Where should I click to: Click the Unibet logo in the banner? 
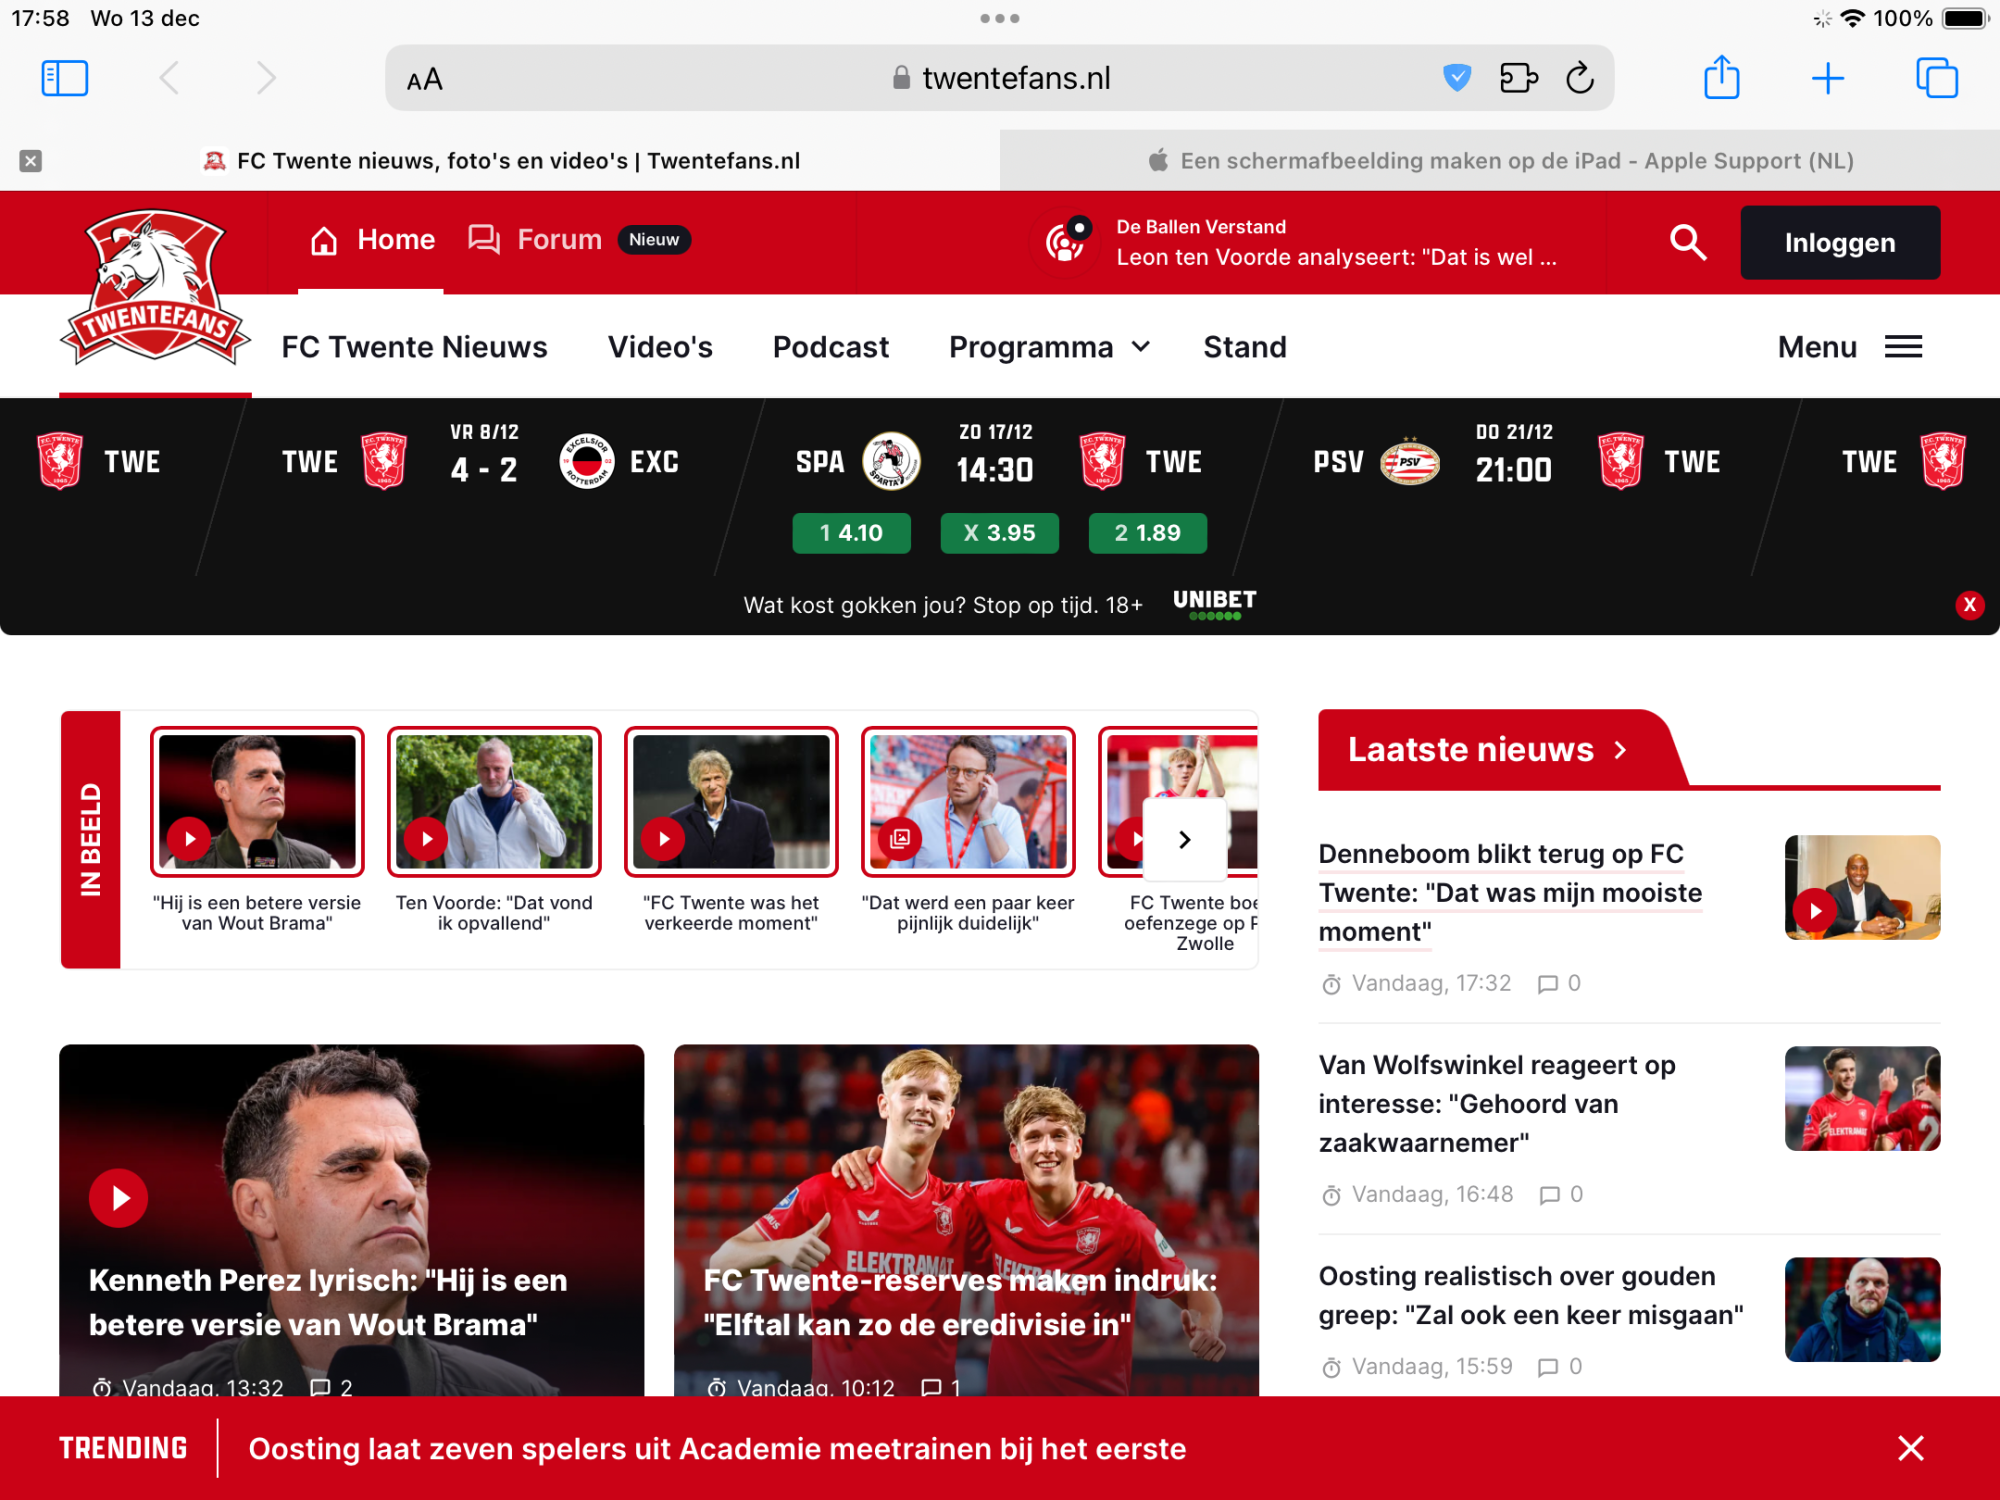pyautogui.click(x=1214, y=600)
